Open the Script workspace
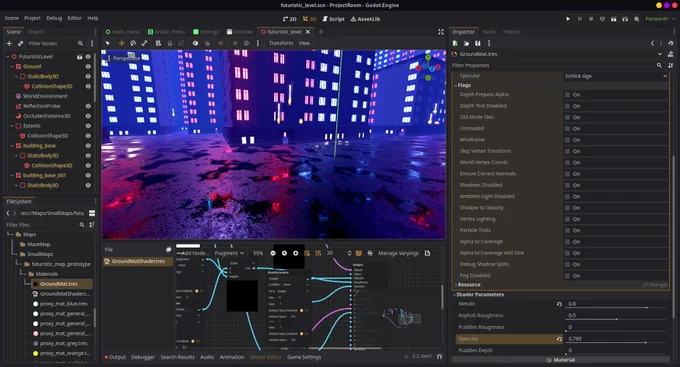The image size is (680, 367). pos(333,19)
